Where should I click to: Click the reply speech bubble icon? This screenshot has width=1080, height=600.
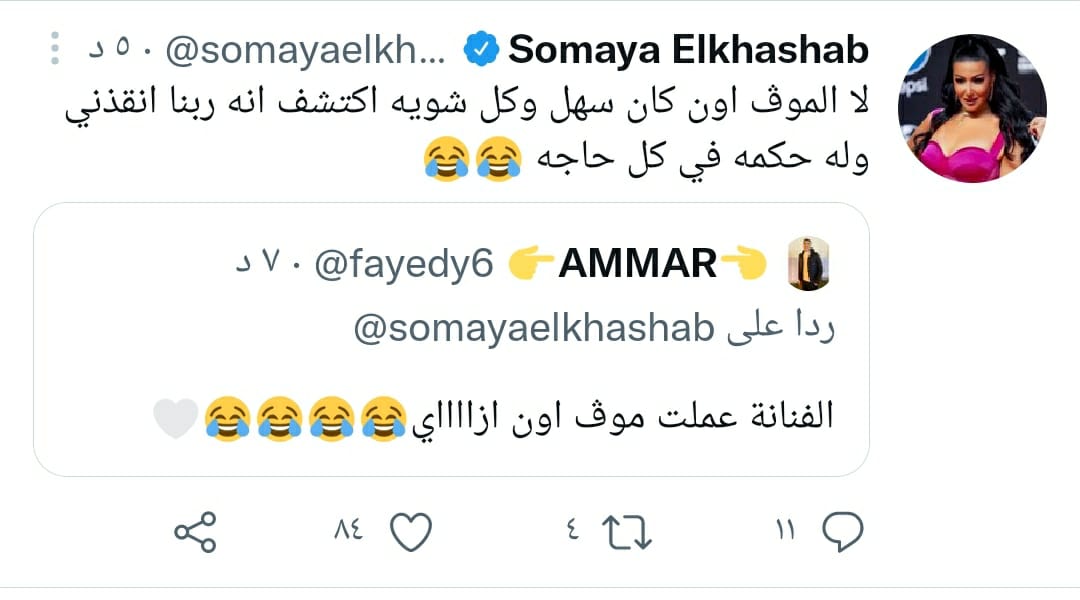pyautogui.click(x=841, y=531)
